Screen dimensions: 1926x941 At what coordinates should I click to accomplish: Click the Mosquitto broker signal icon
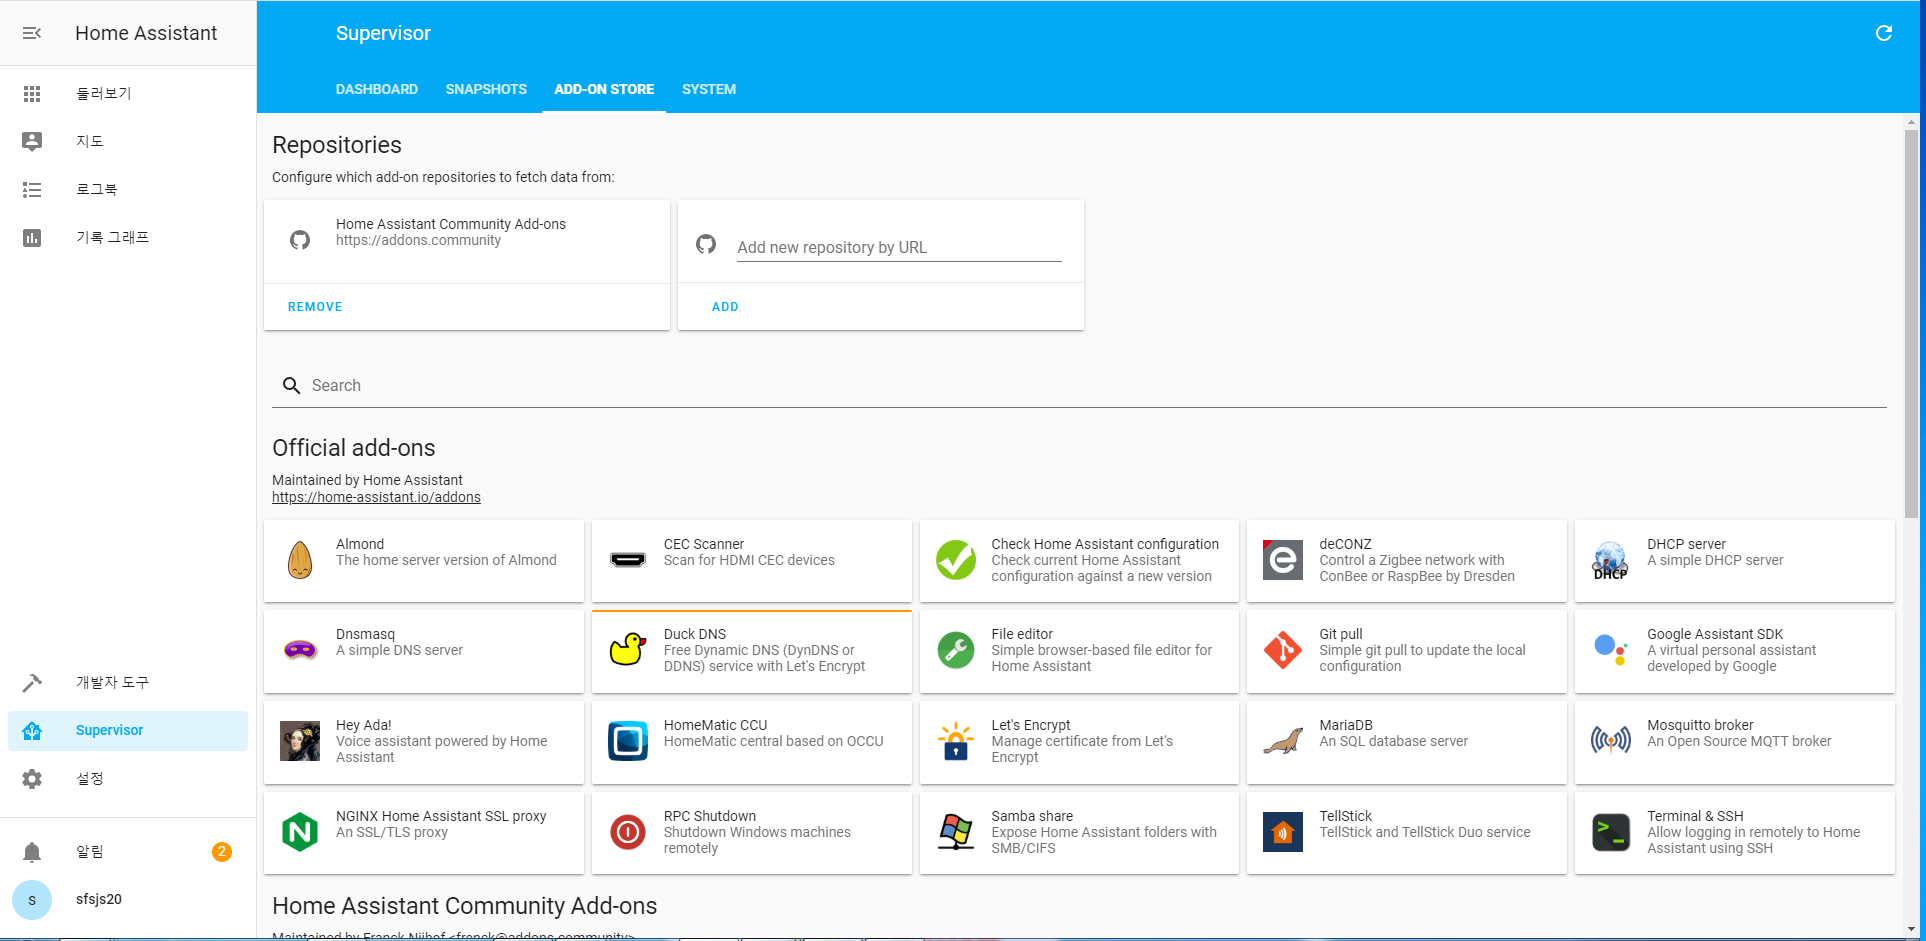tap(1611, 741)
